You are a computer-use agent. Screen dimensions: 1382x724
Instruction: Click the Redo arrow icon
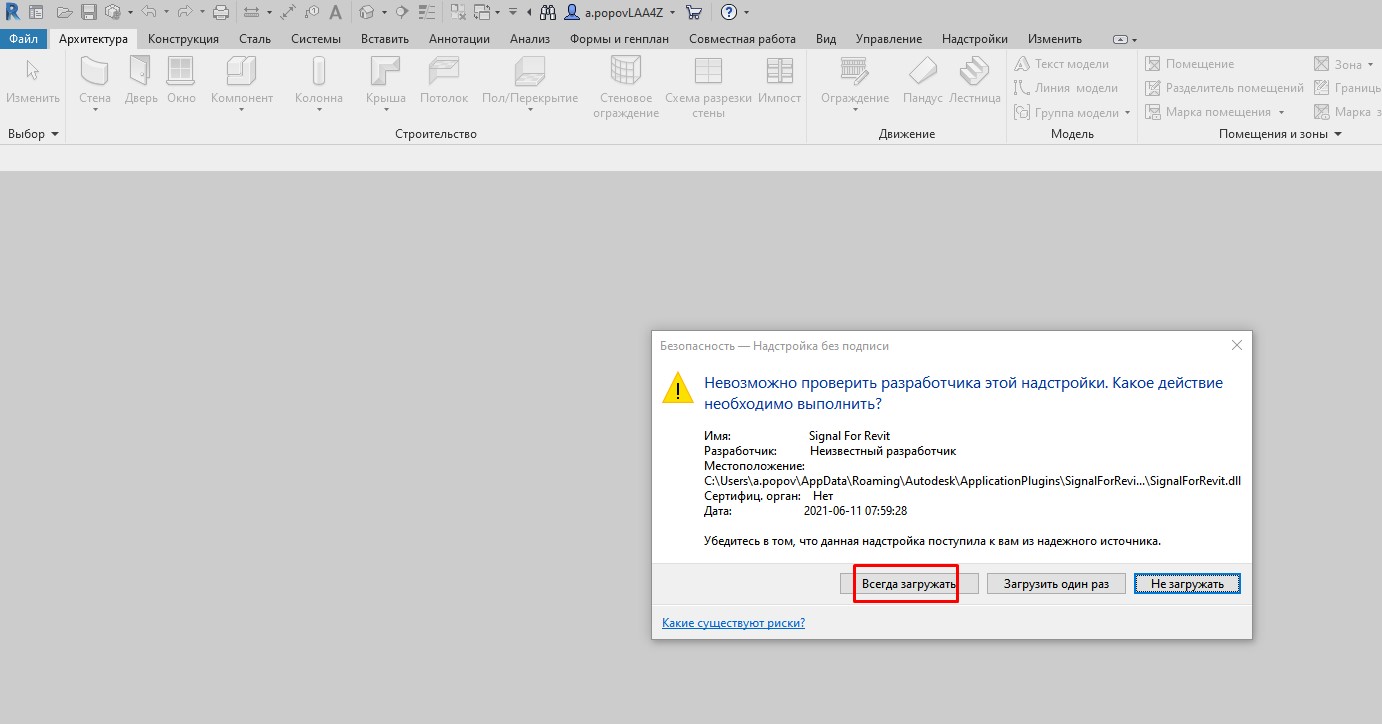pos(185,12)
